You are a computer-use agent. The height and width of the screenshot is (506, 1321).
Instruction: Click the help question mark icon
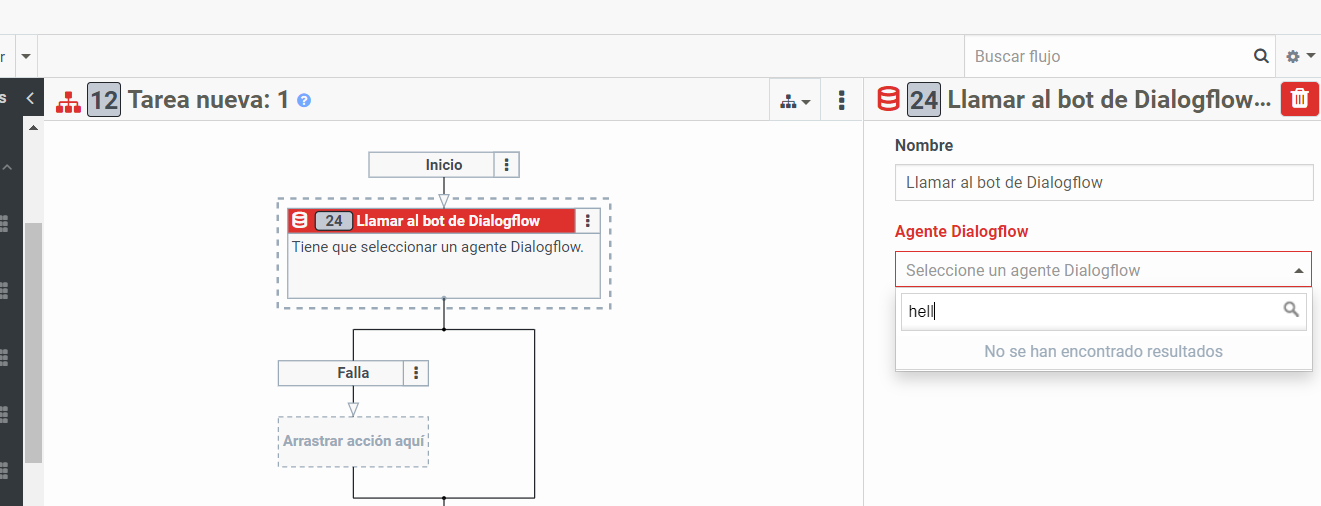tap(304, 101)
